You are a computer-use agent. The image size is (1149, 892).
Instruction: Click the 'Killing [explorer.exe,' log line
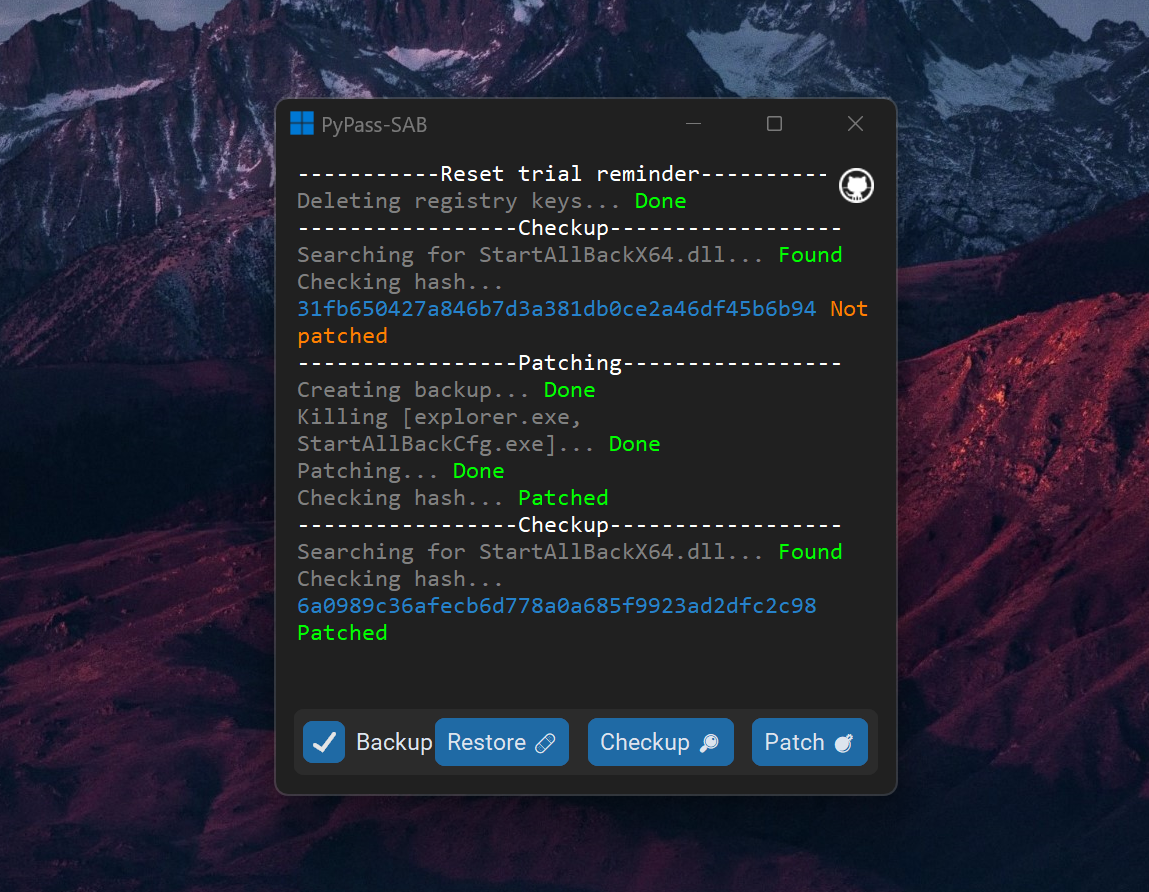[439, 417]
